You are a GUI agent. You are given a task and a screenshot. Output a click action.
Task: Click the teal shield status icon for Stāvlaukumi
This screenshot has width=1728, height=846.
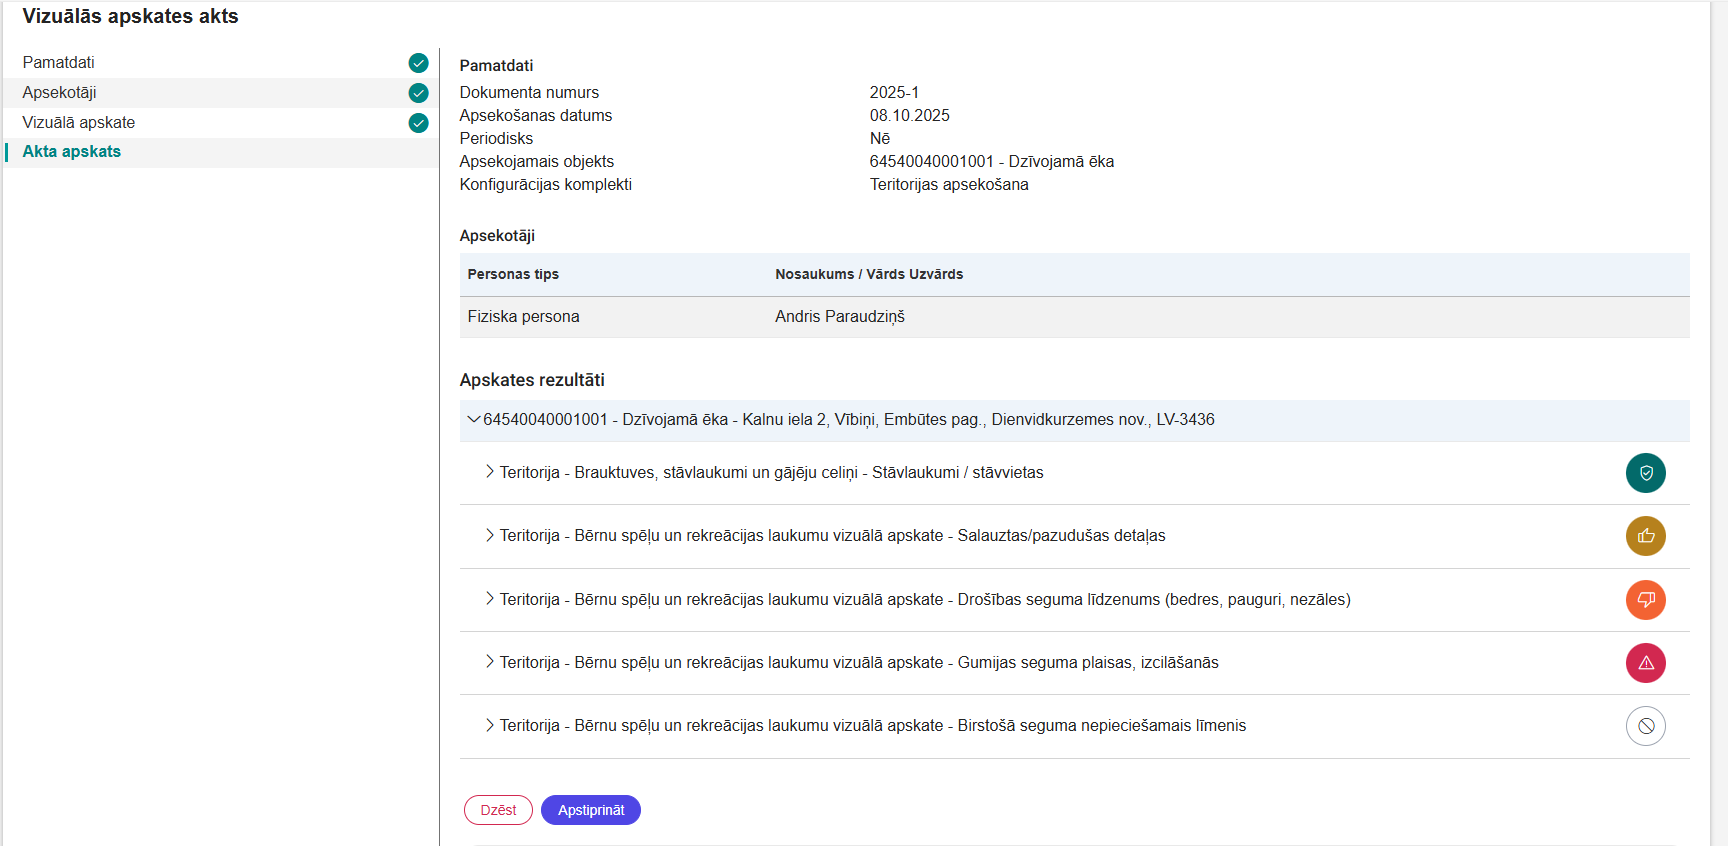tap(1645, 473)
